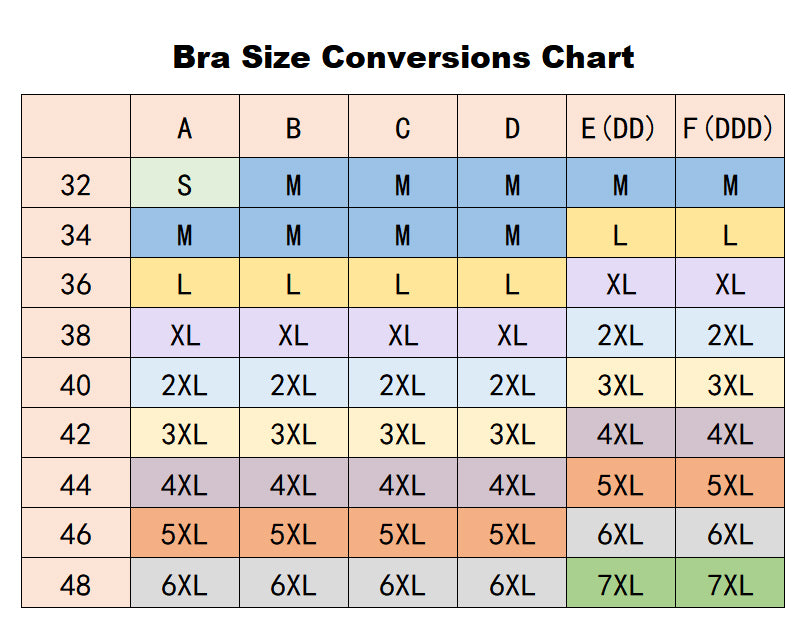
Task: Click the 5XL cell in row 46 under A
Action: pos(185,534)
